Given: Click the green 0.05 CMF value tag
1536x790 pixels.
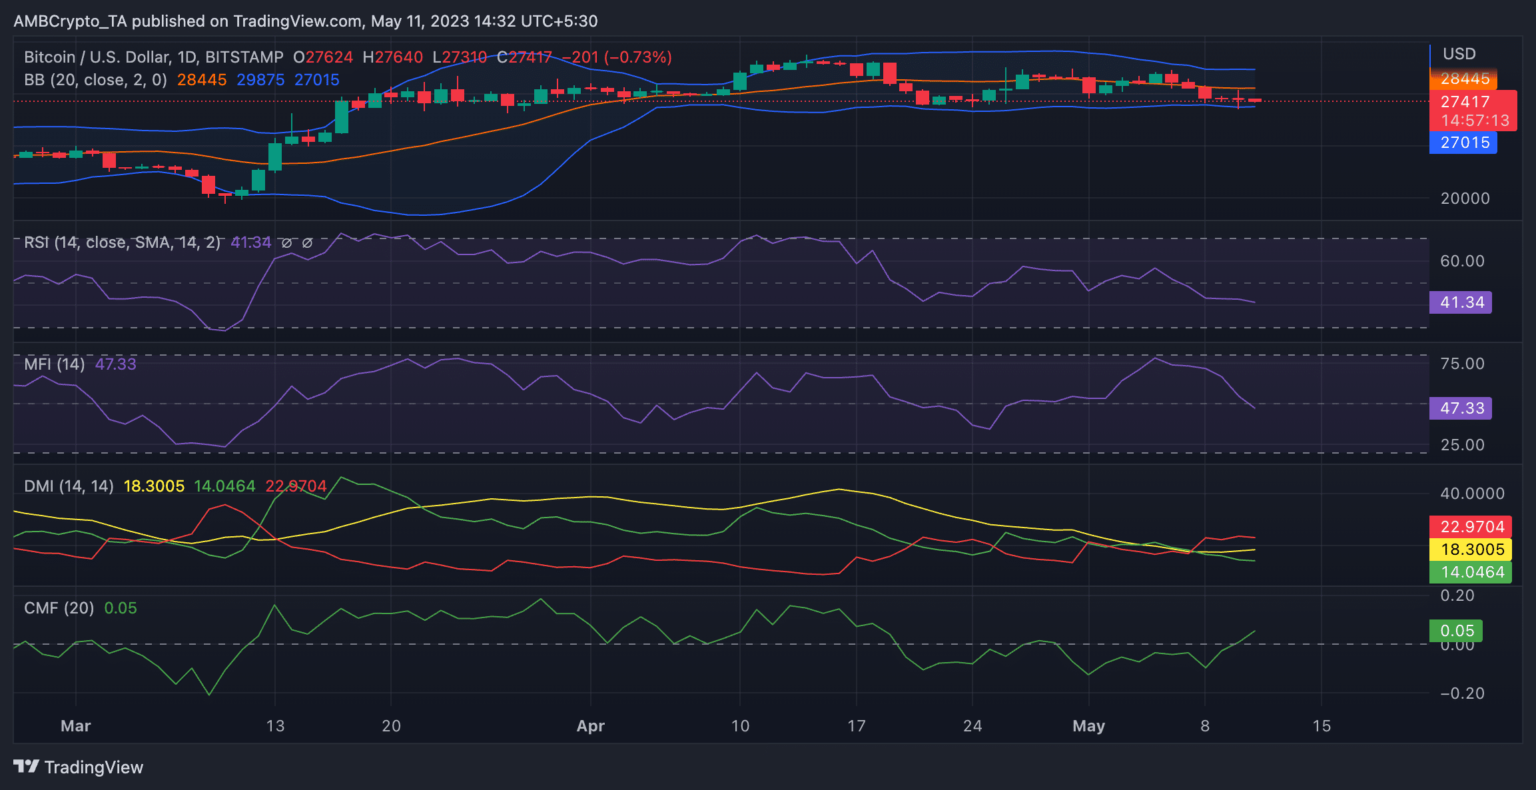Looking at the screenshot, I should [x=1455, y=631].
